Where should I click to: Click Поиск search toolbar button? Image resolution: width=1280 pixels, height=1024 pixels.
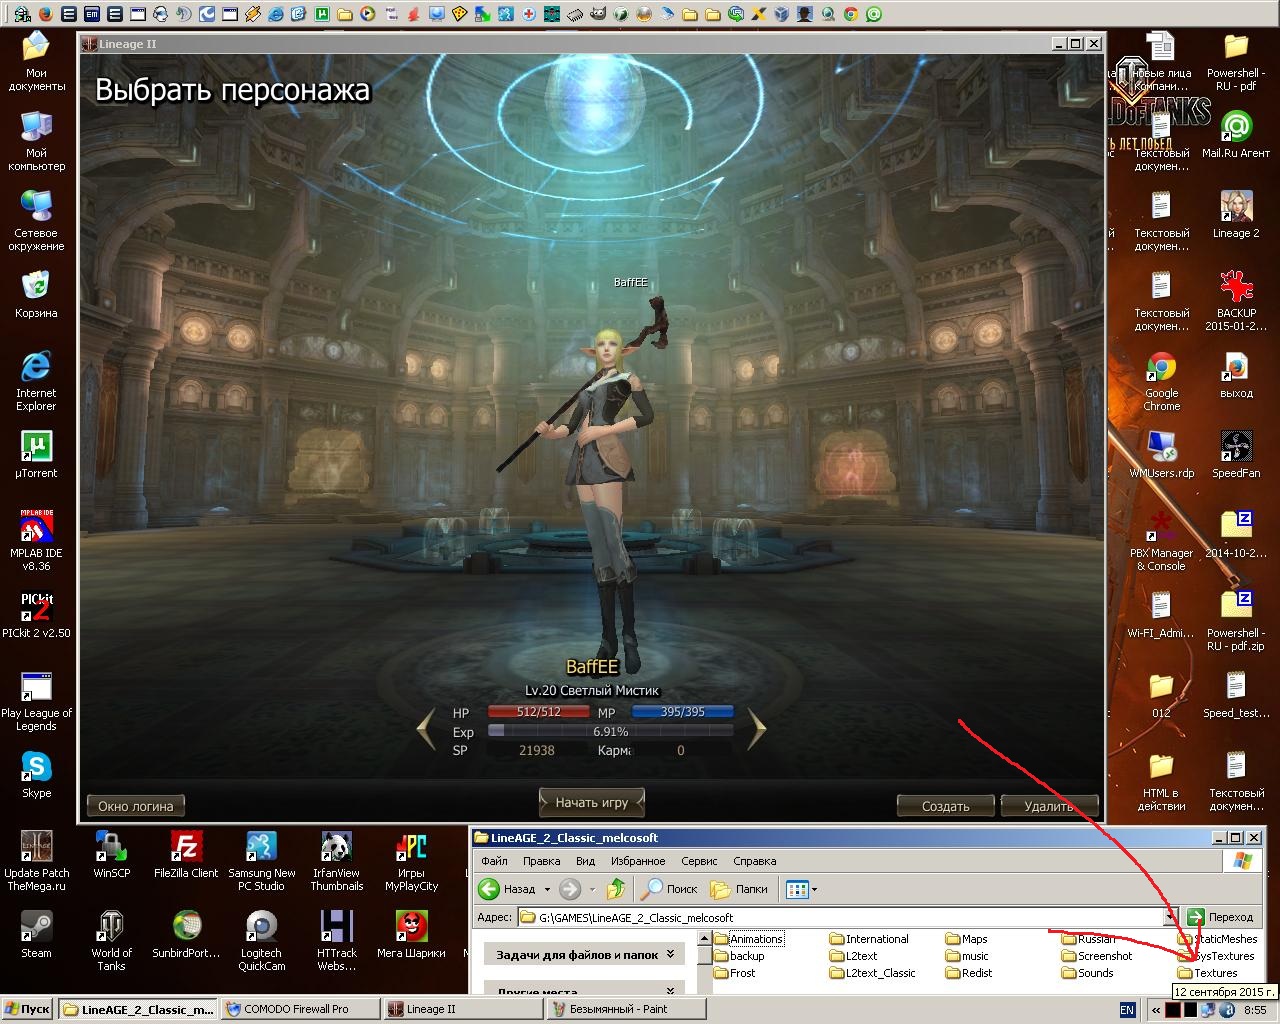(669, 888)
